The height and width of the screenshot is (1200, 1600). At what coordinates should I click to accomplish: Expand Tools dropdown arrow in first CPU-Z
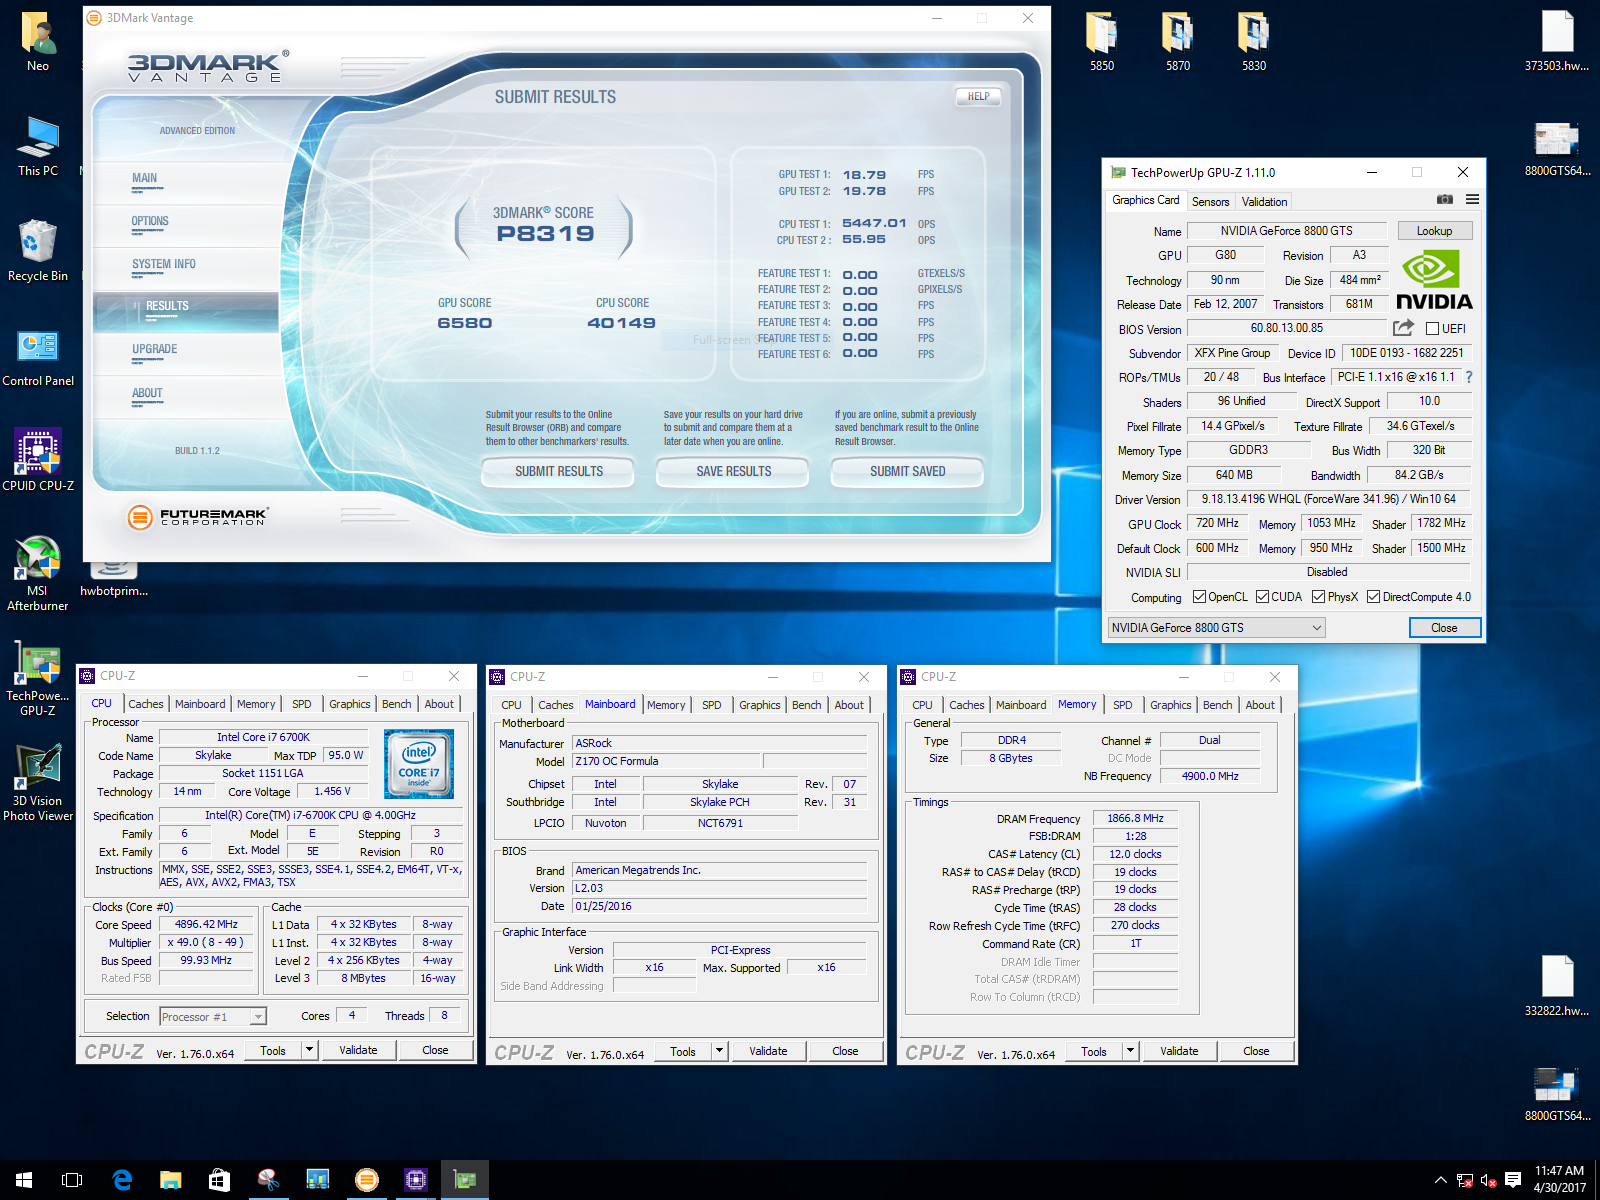click(310, 1050)
